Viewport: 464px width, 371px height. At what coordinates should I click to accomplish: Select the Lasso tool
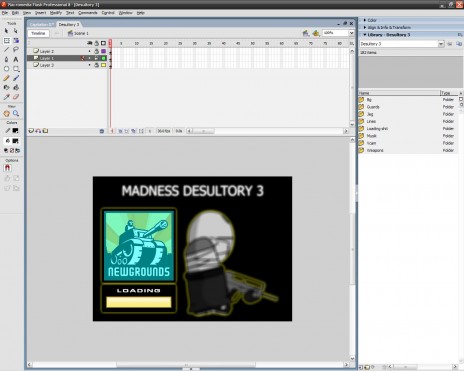[16, 50]
